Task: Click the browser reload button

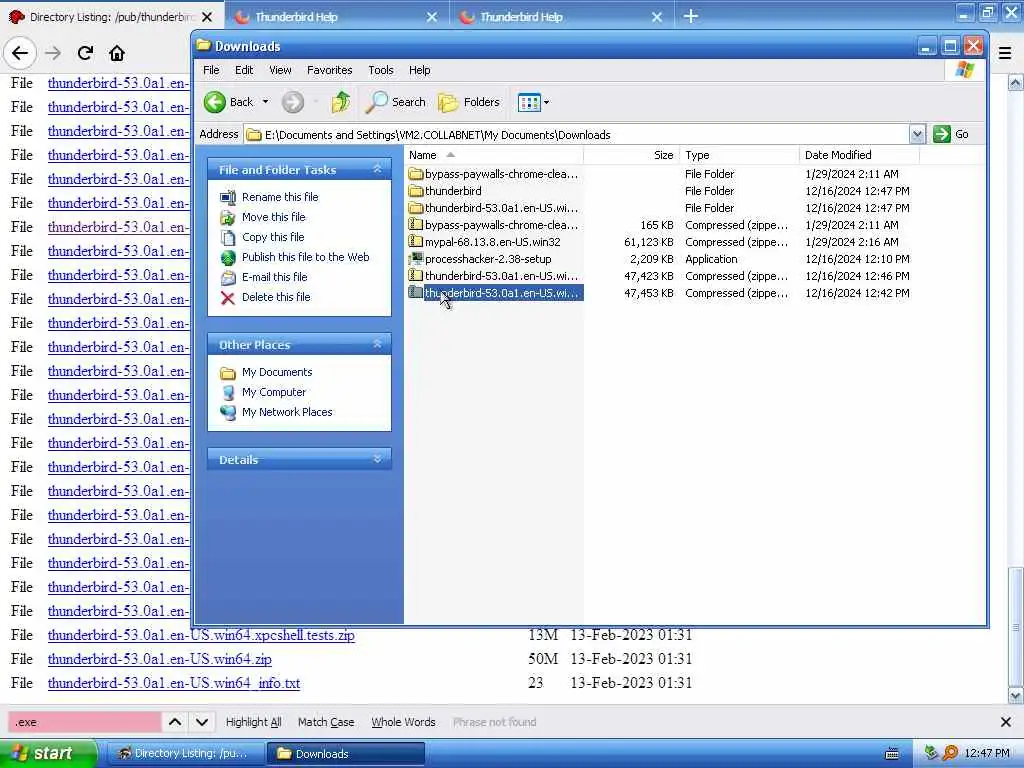Action: [x=85, y=53]
